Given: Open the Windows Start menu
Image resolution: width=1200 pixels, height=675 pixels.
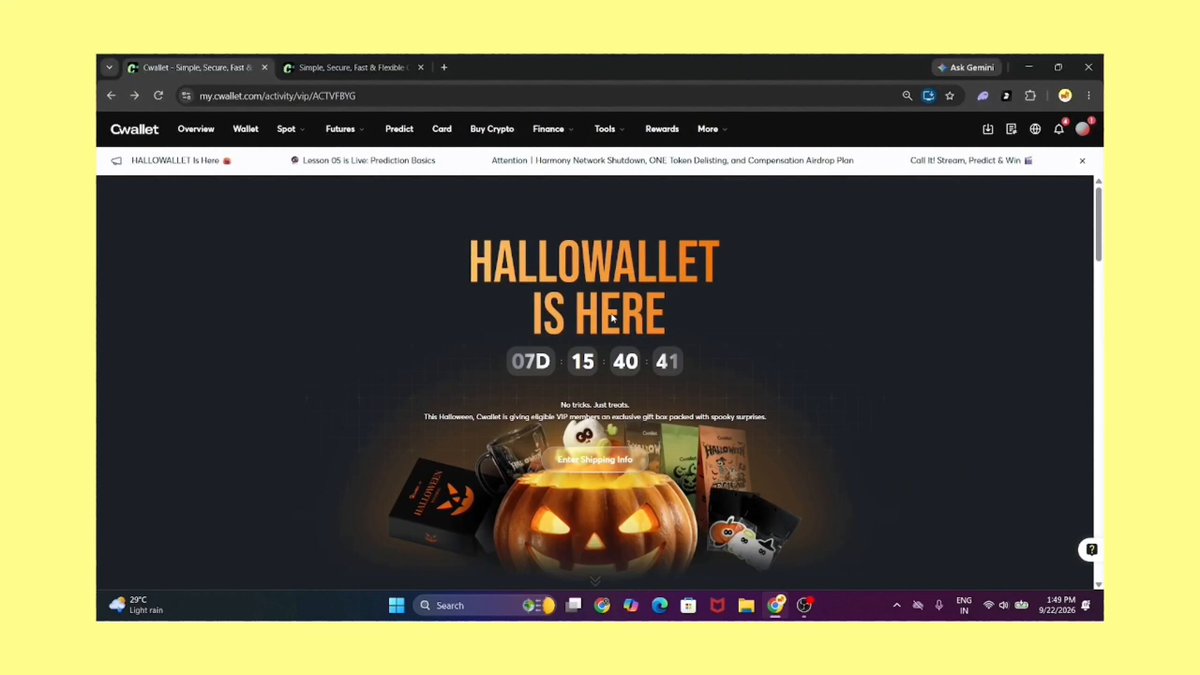Looking at the screenshot, I should pos(396,605).
